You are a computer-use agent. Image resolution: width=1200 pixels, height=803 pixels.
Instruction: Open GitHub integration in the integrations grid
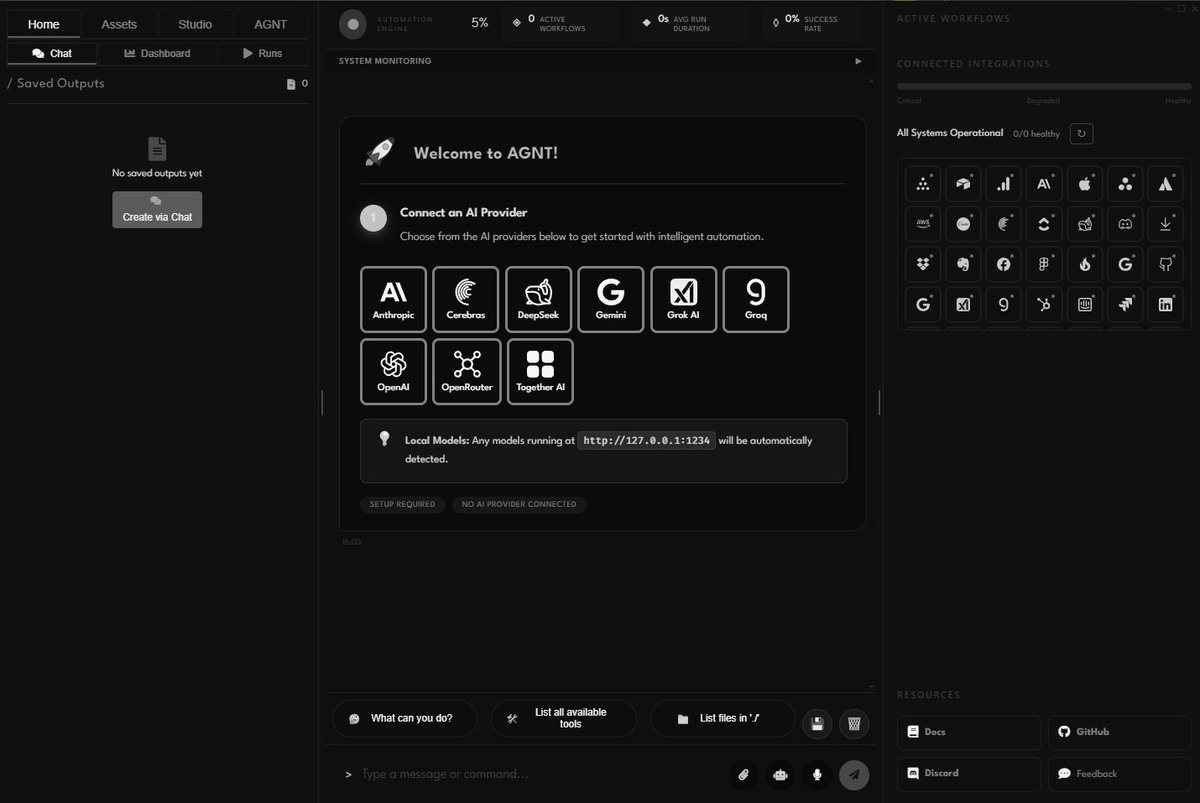click(1165, 264)
